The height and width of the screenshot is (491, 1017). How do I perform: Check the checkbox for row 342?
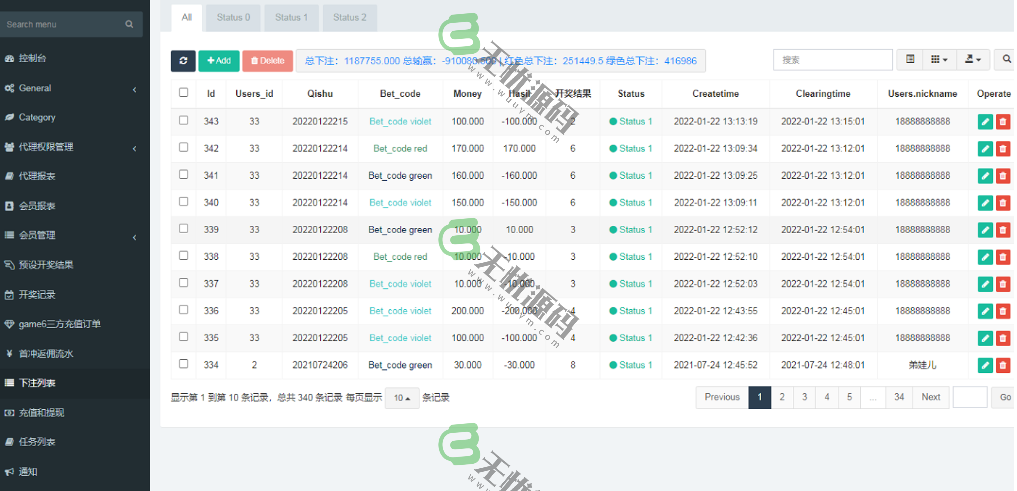pos(183,148)
